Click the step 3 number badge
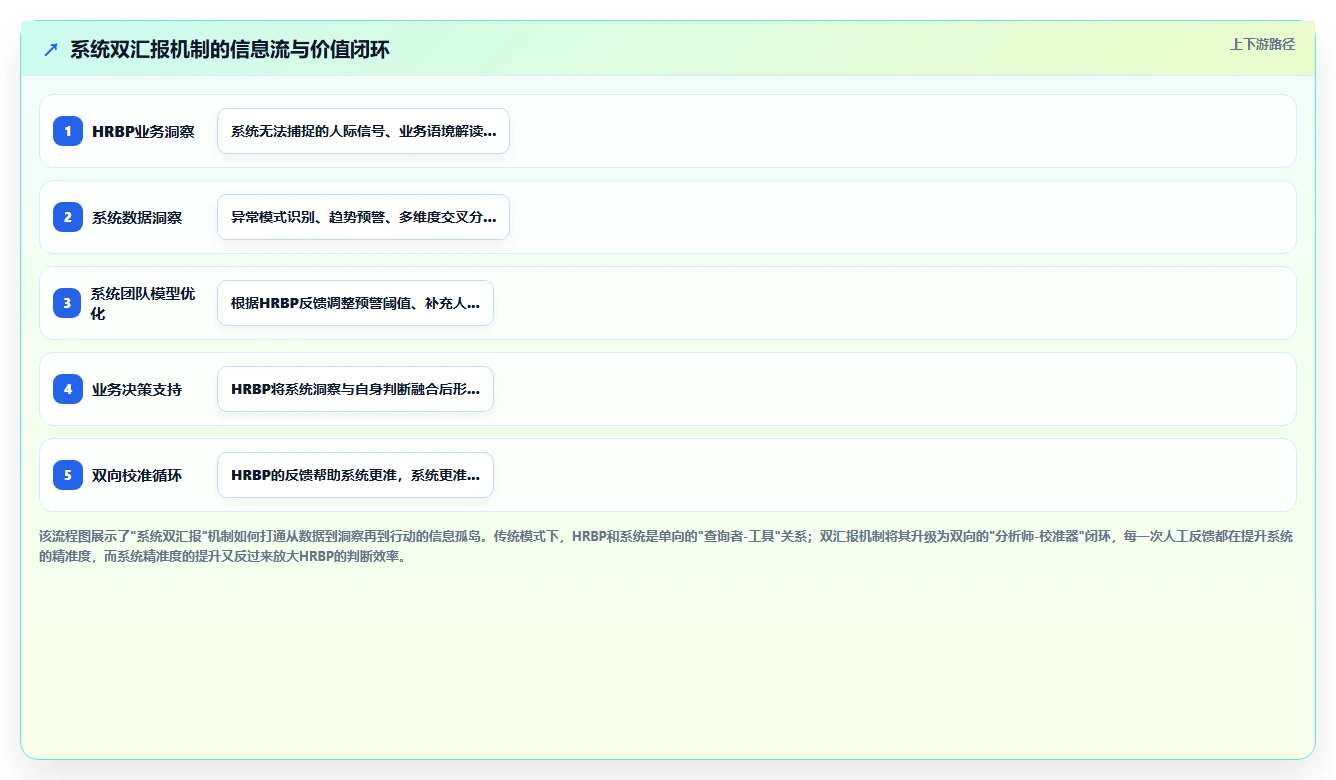Image resolution: width=1336 pixels, height=780 pixels. (67, 303)
